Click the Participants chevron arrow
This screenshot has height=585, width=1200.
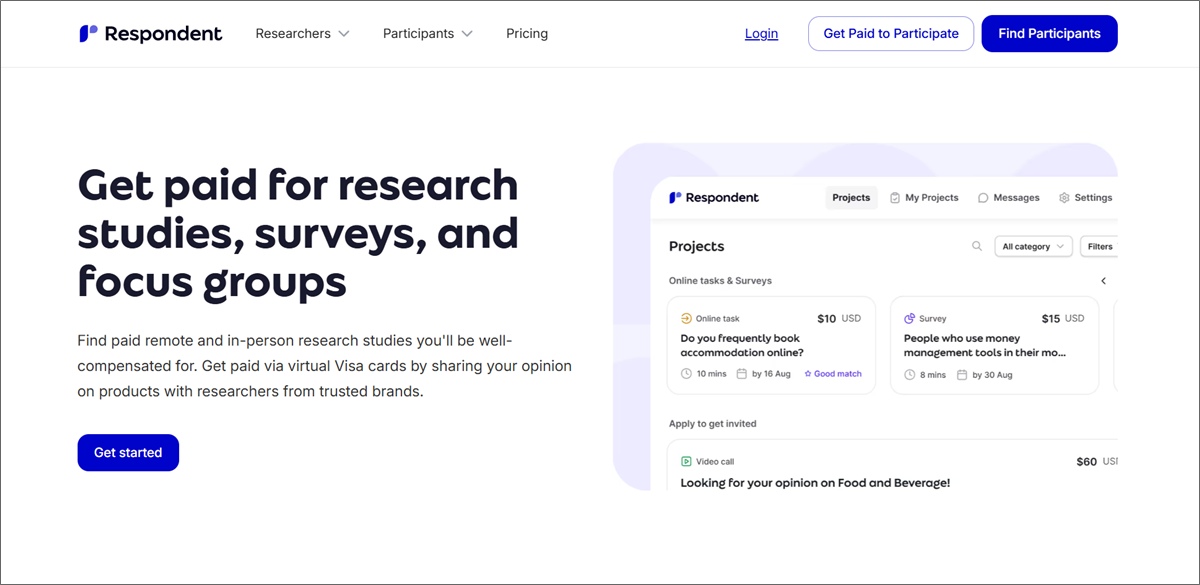[467, 34]
